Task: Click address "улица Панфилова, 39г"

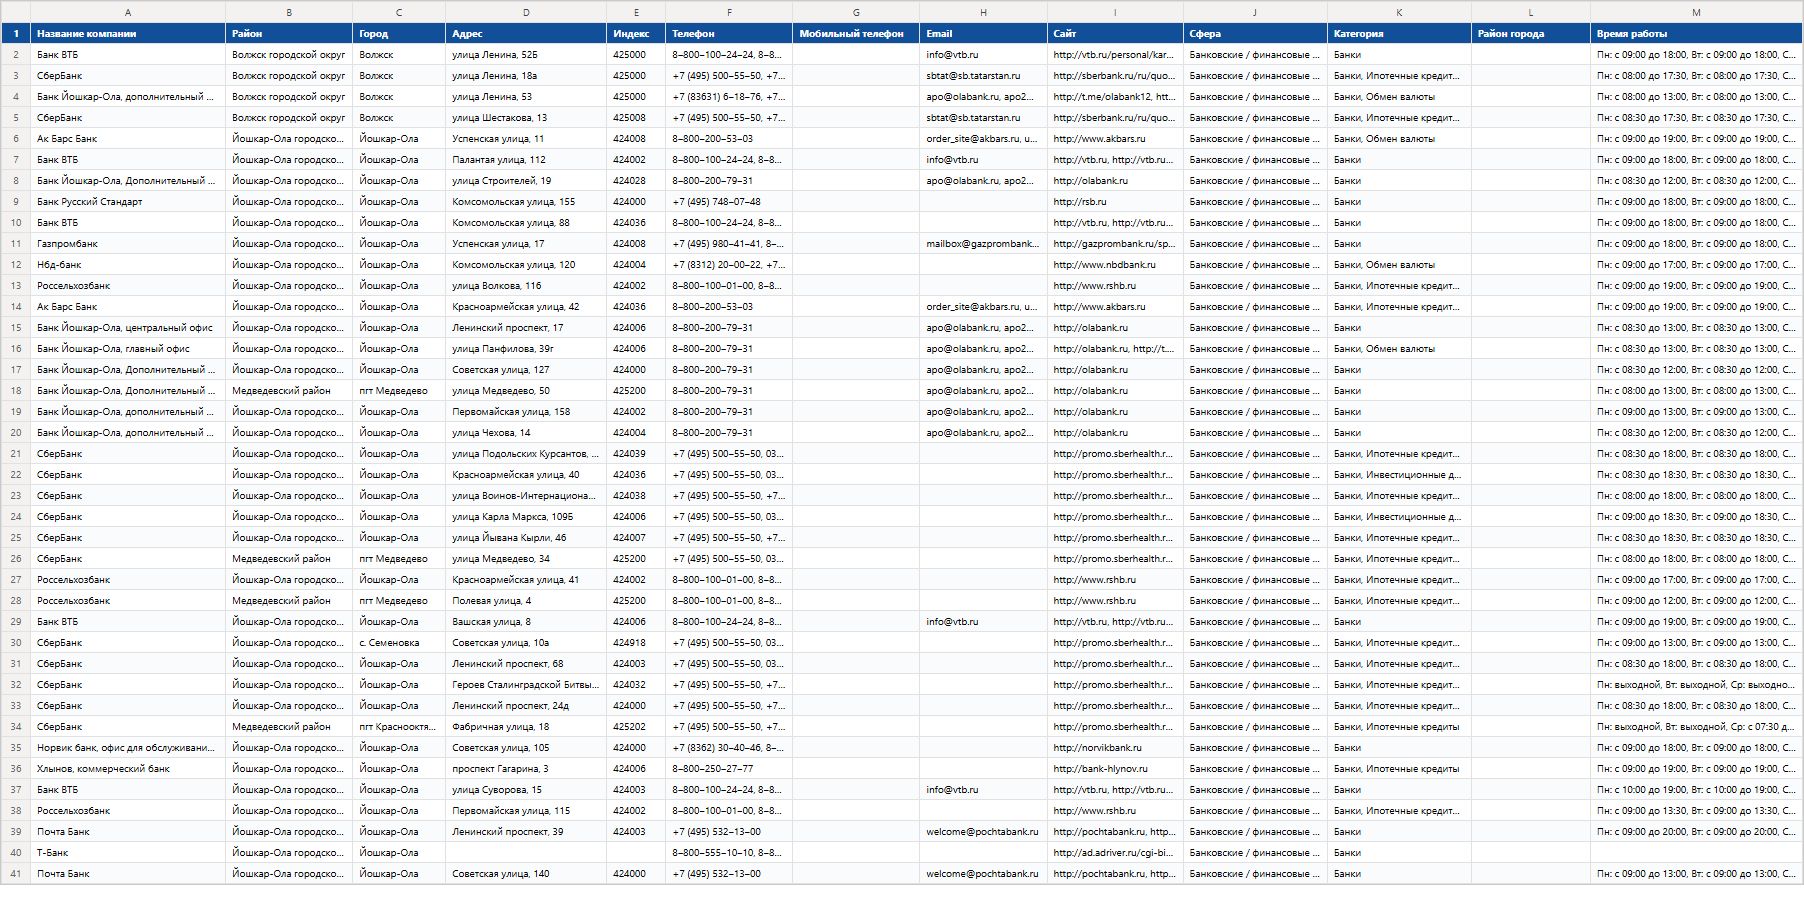Action: 526,349
